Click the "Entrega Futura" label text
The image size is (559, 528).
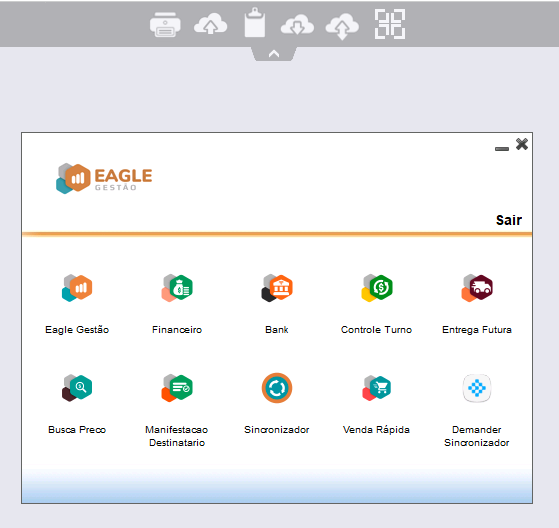[x=477, y=330]
